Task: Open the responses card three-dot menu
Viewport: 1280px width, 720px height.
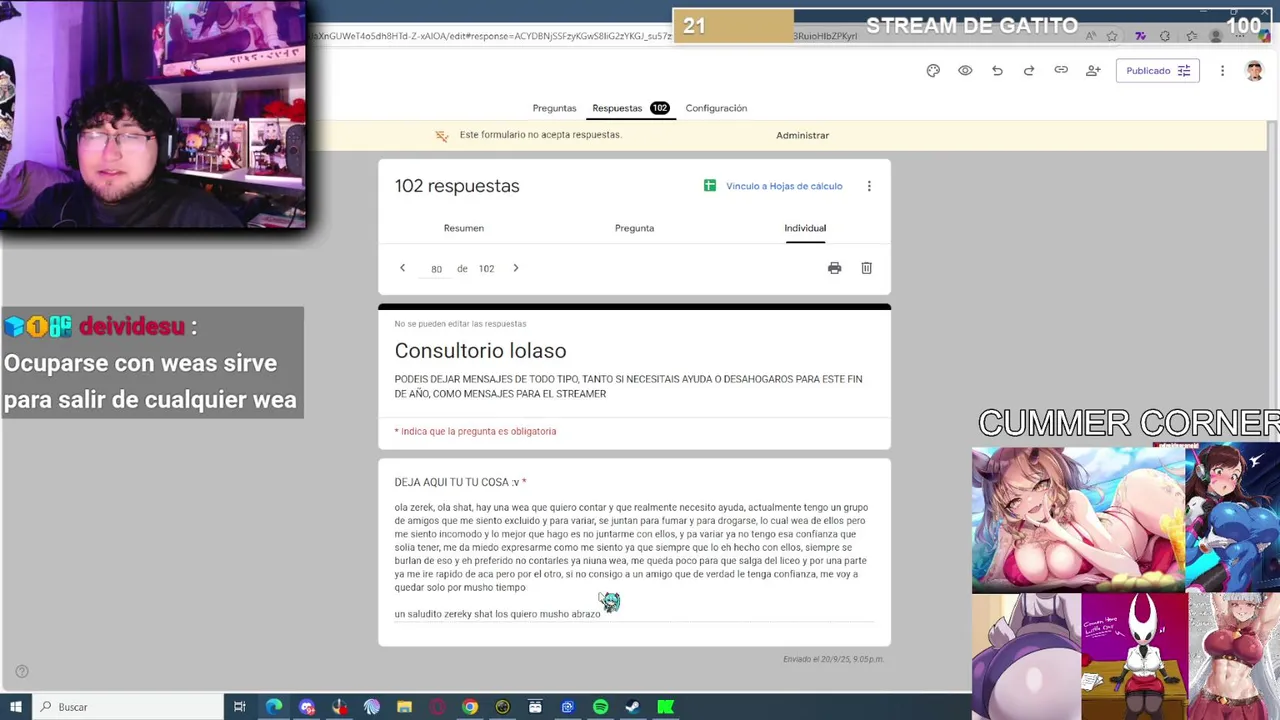Action: click(869, 186)
